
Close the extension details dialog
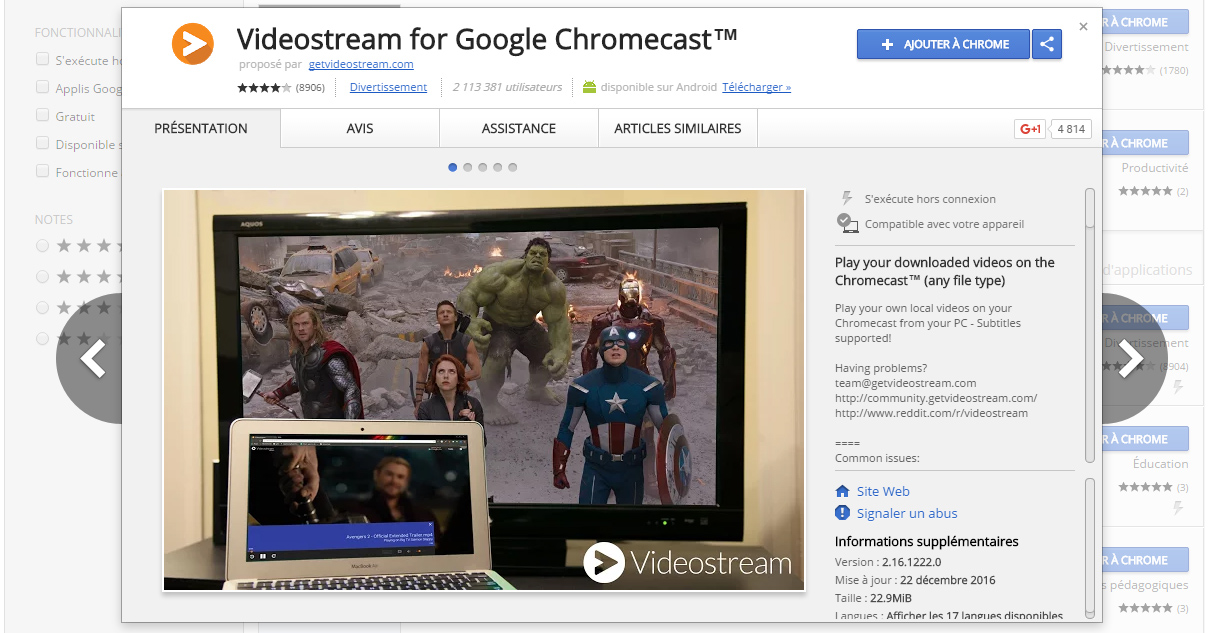[1083, 26]
